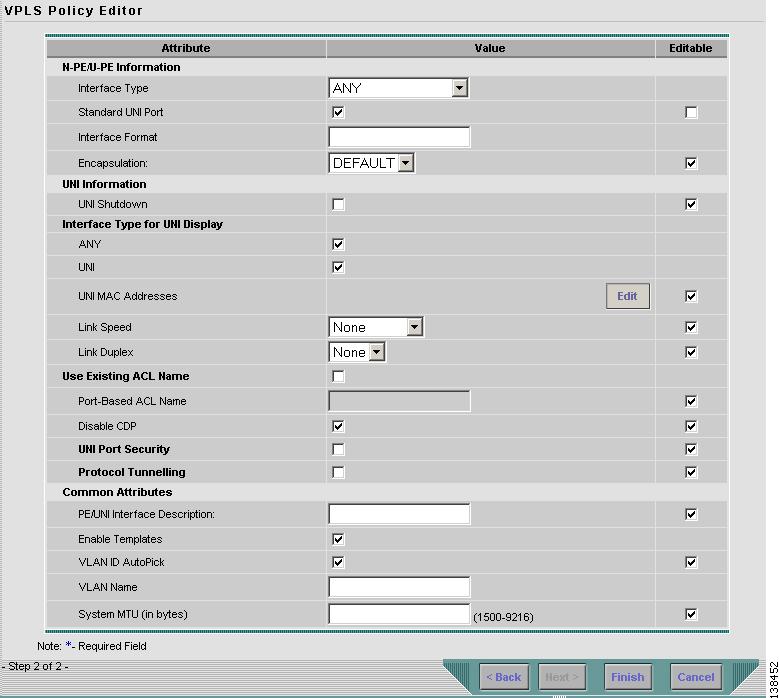
Task: Toggle the VLAN ID AutoPick editable checkbox
Action: [x=691, y=562]
